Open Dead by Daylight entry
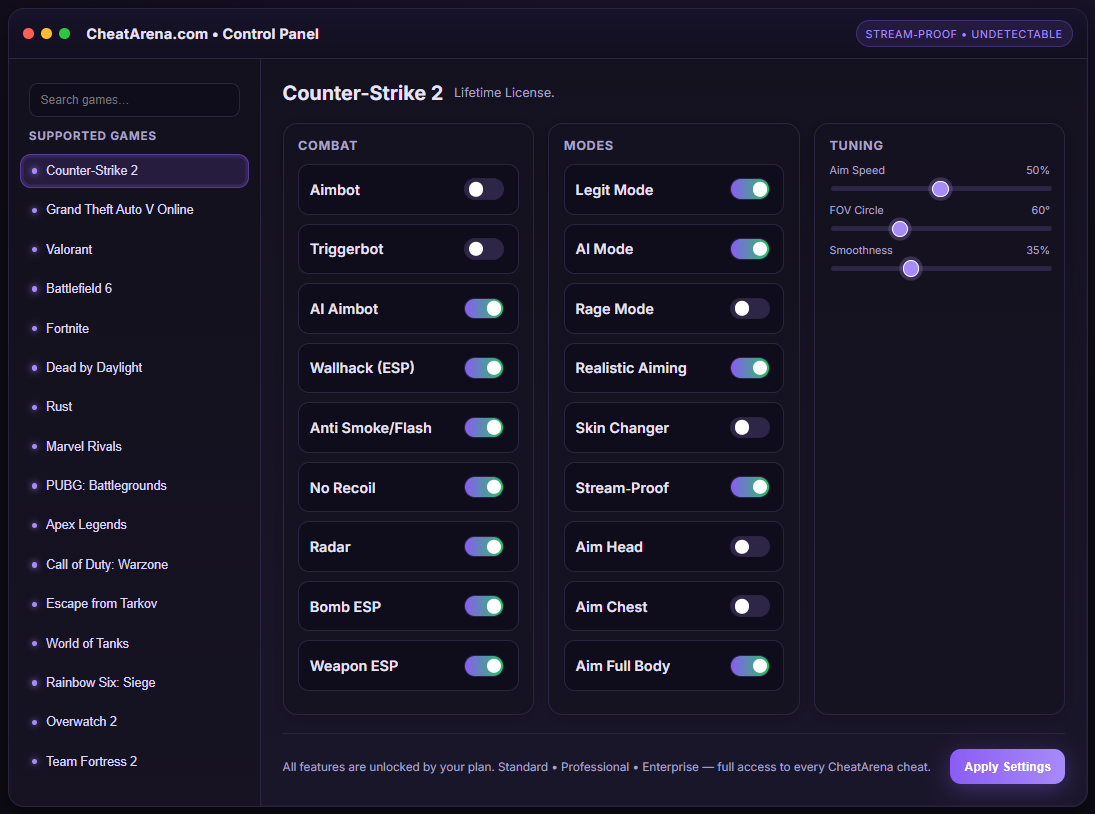Viewport: 1095px width, 814px height. (134, 367)
